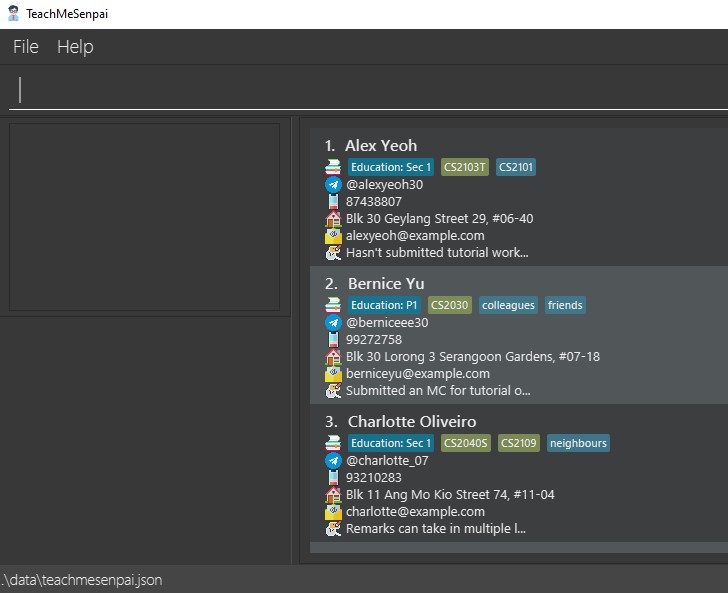728x593 pixels.
Task: Click Telegram icon beside @berniceee30
Action: tap(333, 322)
